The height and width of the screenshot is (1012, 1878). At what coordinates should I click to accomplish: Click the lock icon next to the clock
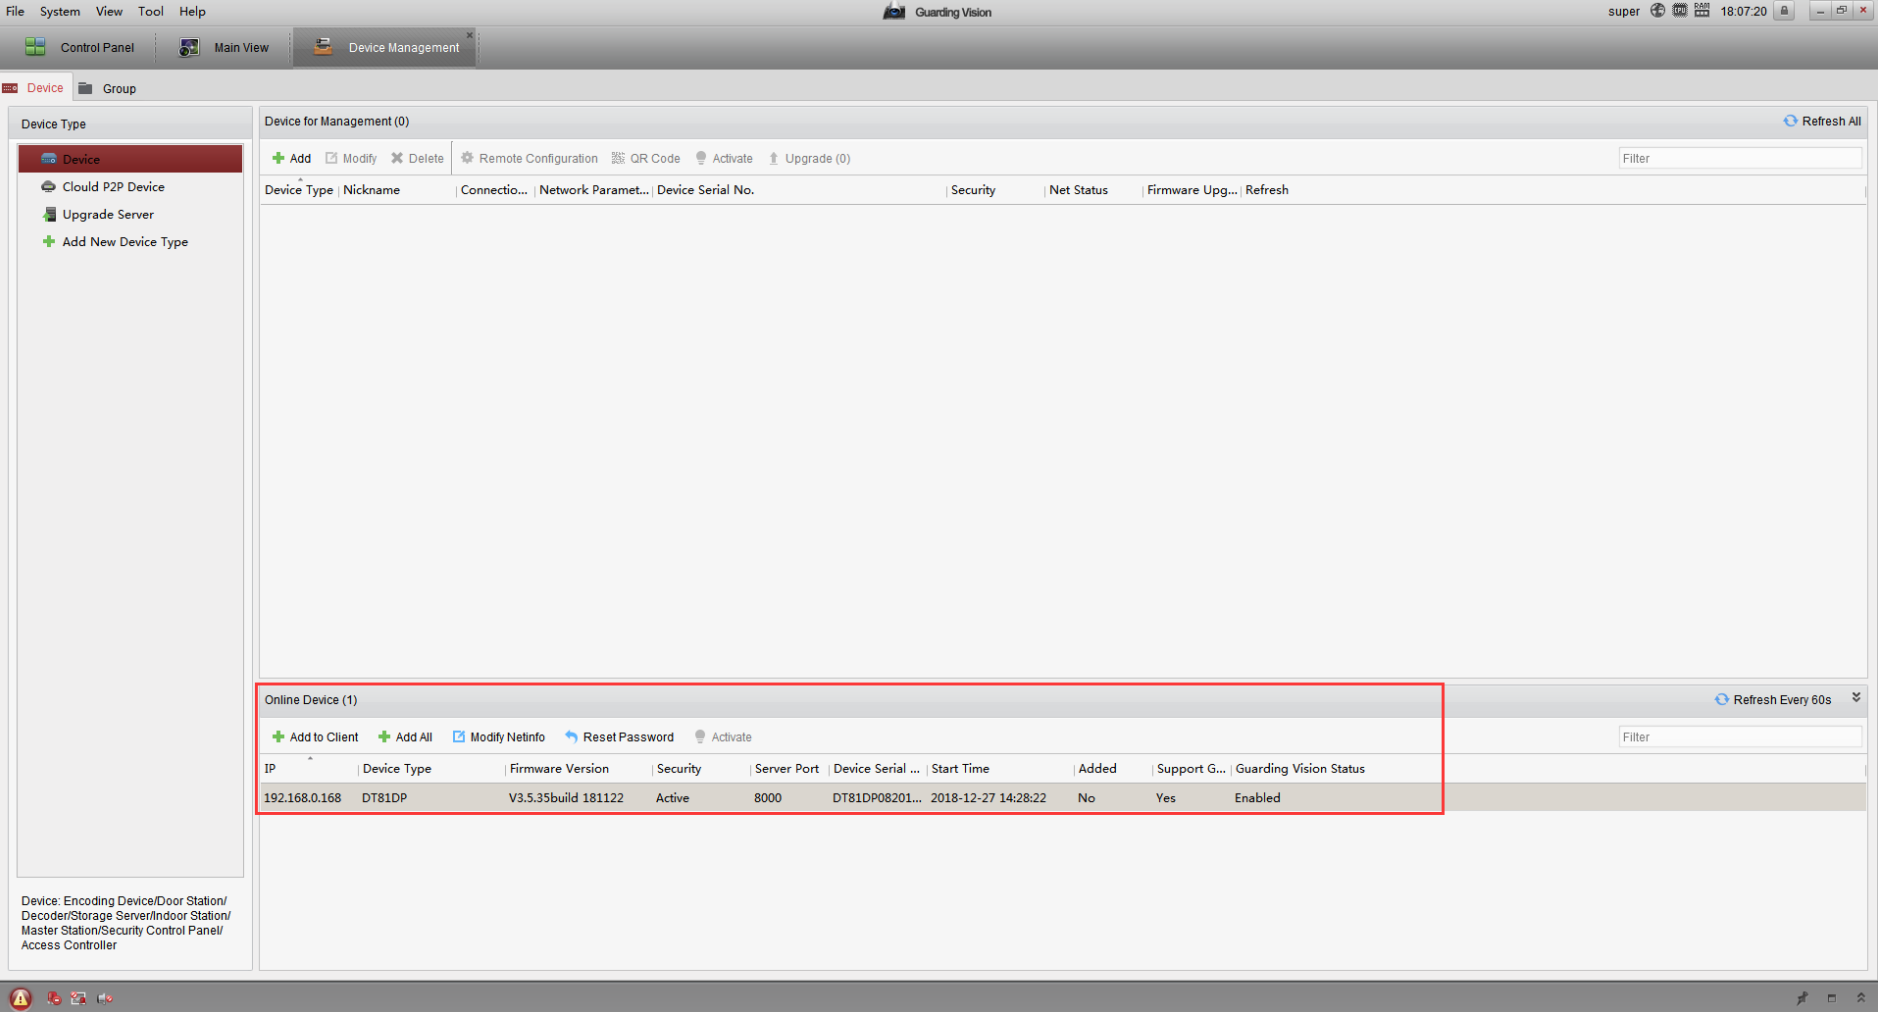point(1784,11)
